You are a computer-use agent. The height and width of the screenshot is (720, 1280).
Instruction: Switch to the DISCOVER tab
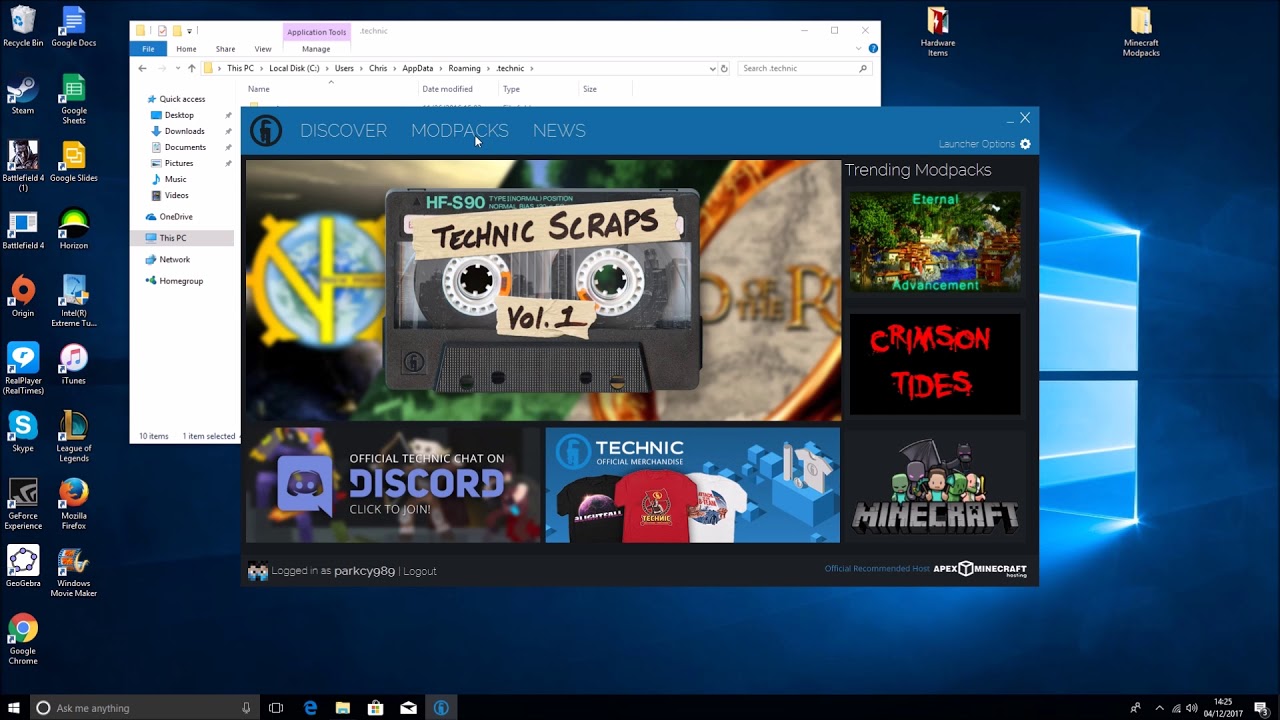coord(343,131)
